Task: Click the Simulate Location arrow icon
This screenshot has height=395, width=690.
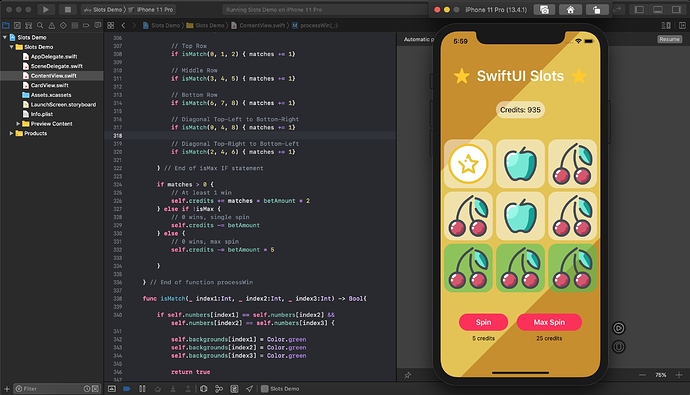Action: coord(250,389)
